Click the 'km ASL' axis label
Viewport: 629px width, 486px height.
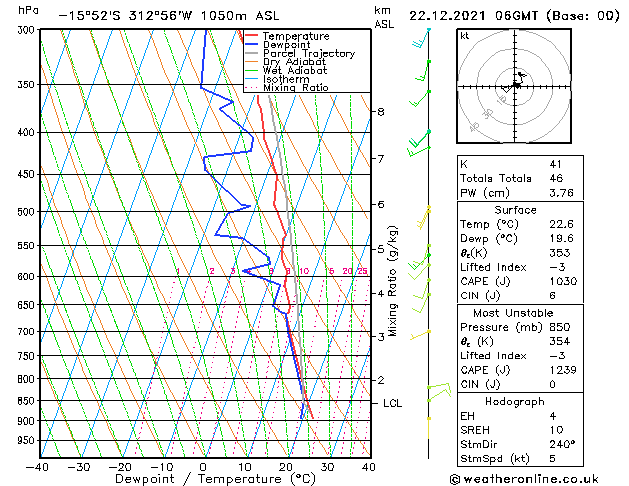(x=384, y=18)
